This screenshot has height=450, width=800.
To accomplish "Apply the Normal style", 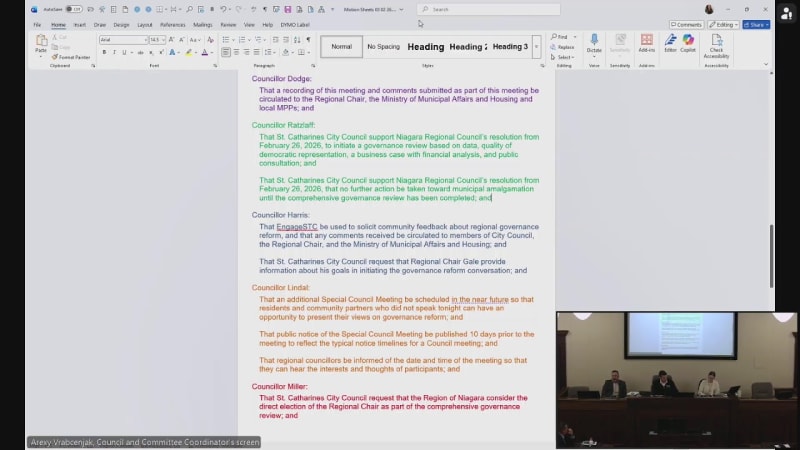I will [341, 46].
